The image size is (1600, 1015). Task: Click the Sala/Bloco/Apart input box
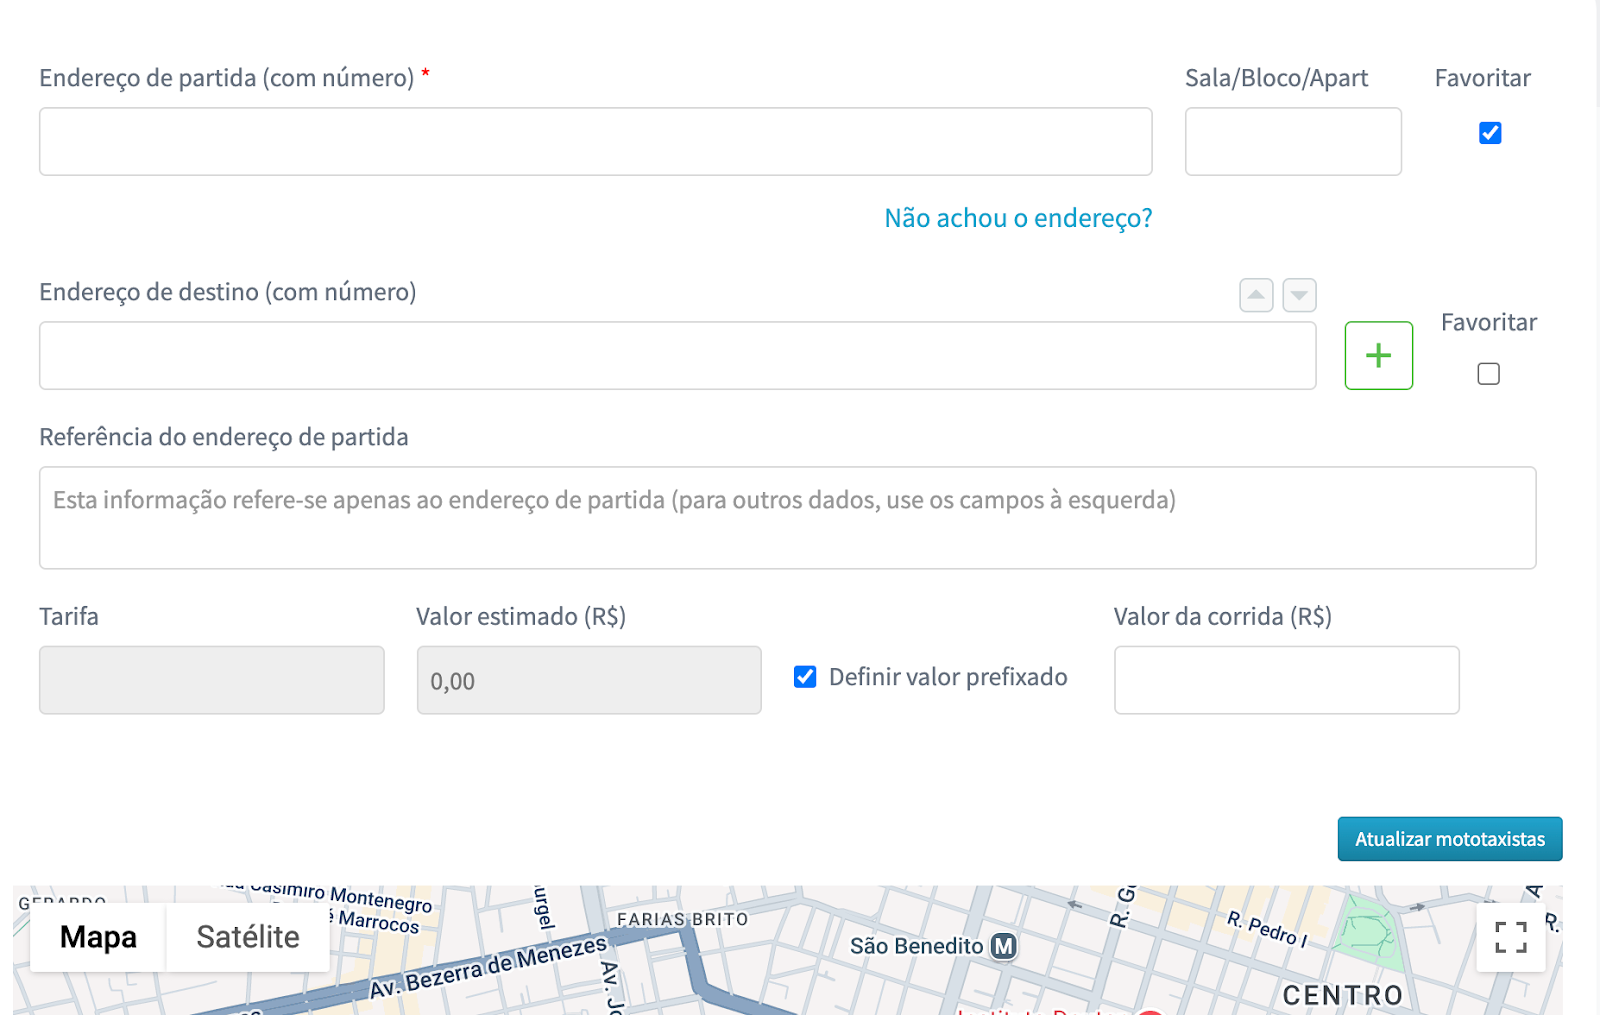click(1293, 142)
